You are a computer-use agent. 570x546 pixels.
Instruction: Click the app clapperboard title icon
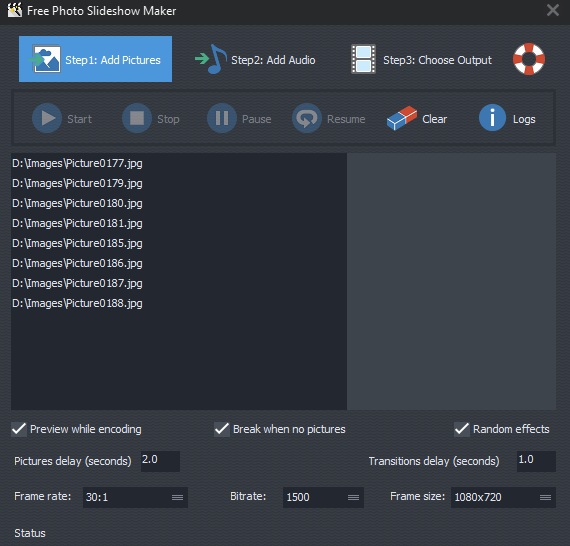tap(15, 10)
